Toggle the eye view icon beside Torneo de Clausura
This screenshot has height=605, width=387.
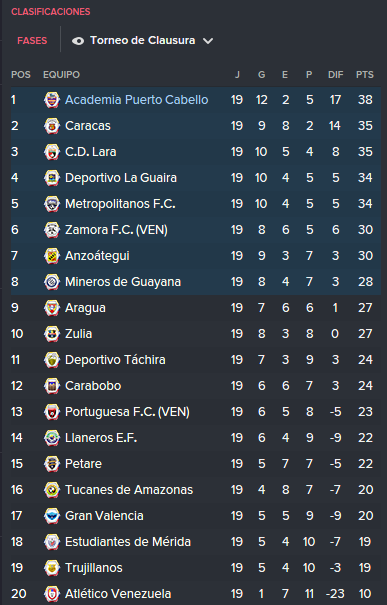(78, 41)
